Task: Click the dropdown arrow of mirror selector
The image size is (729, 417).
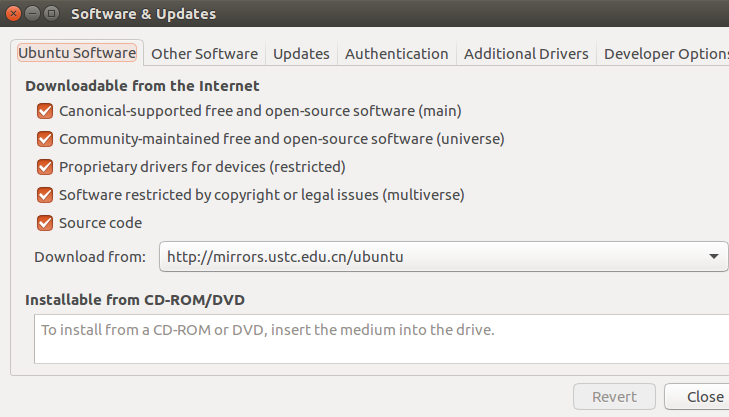Action: [714, 257]
